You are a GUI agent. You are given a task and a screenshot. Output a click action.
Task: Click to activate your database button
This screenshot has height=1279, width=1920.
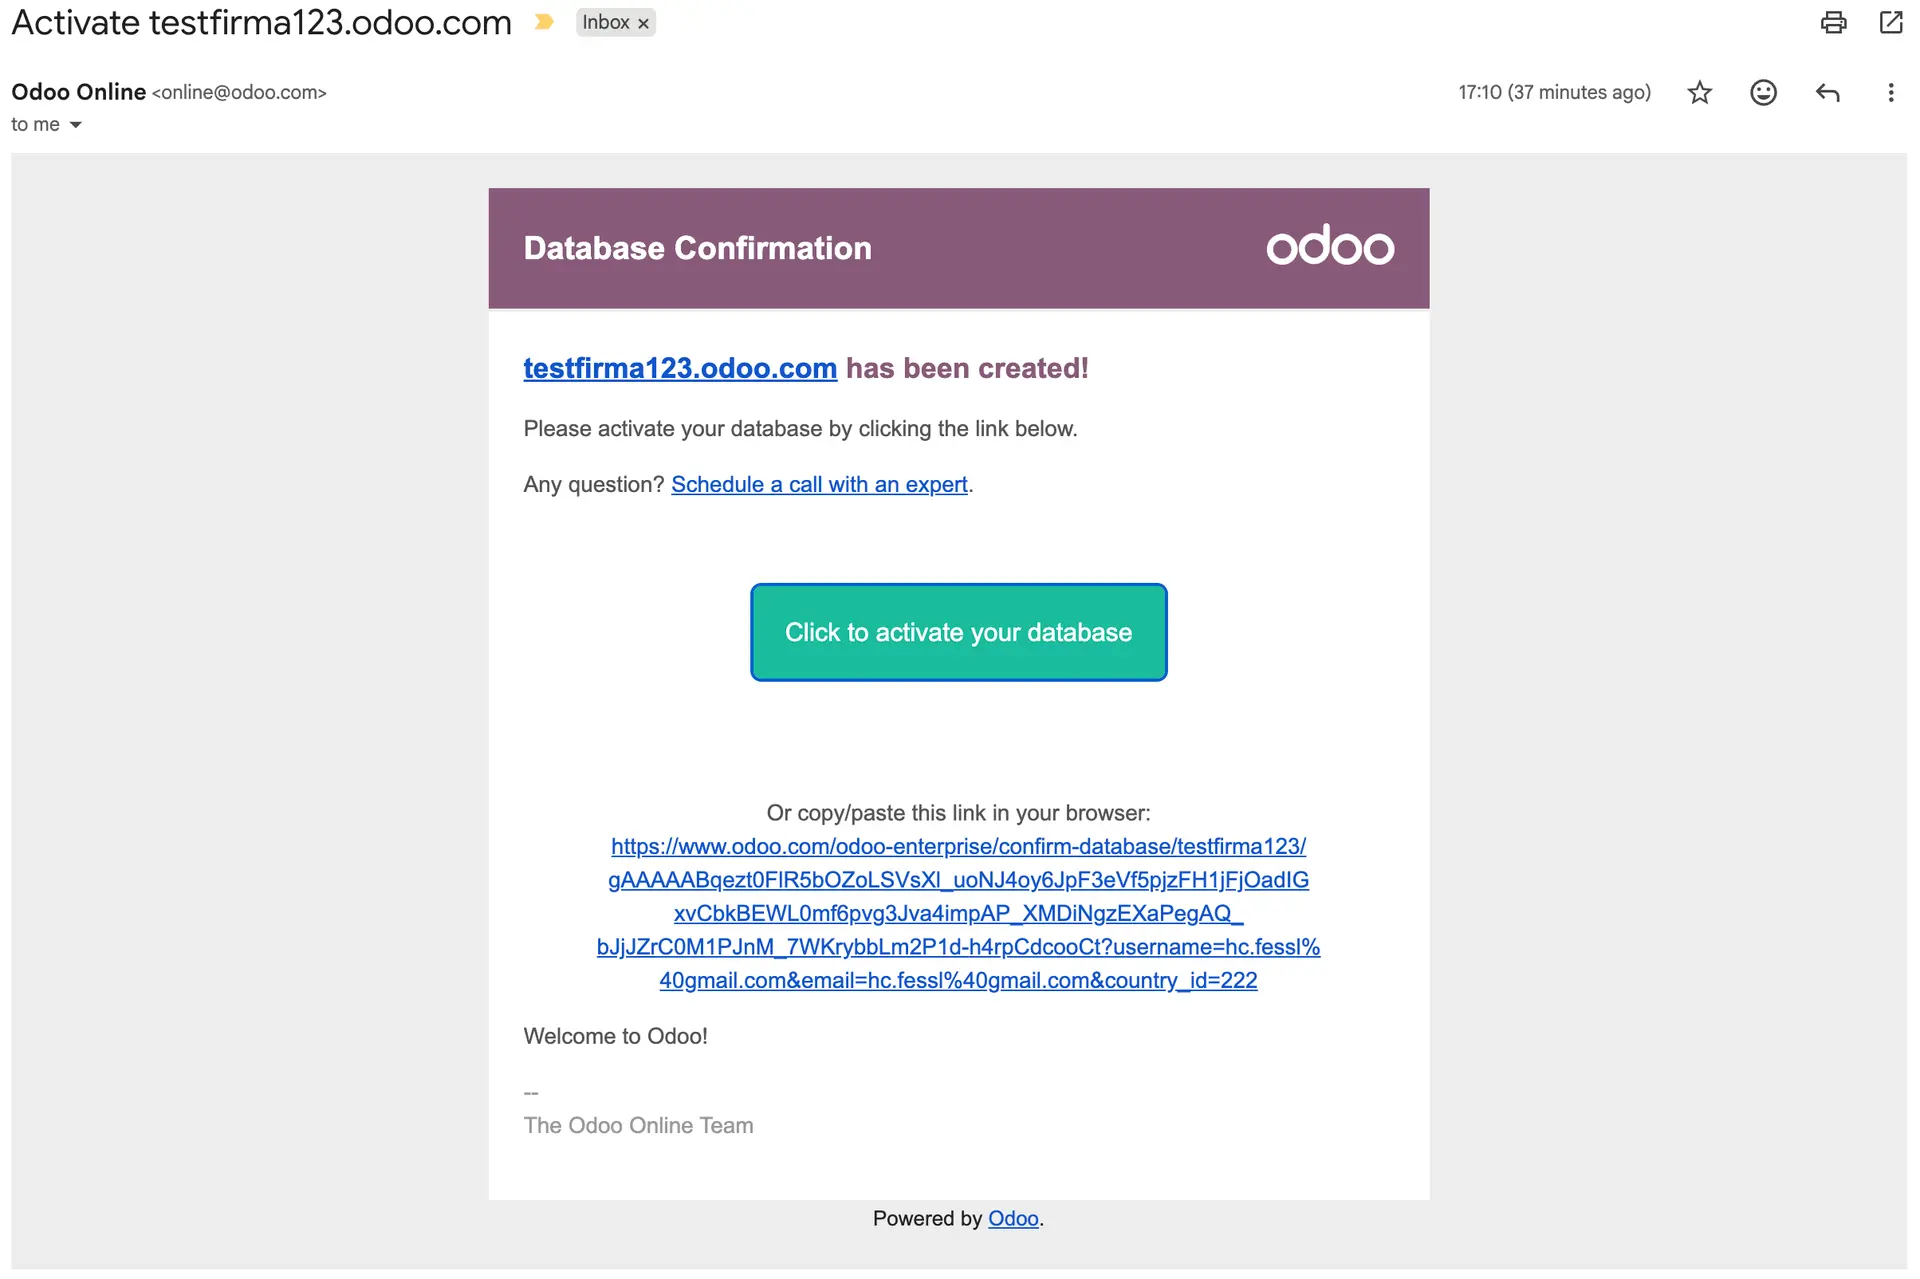point(958,632)
